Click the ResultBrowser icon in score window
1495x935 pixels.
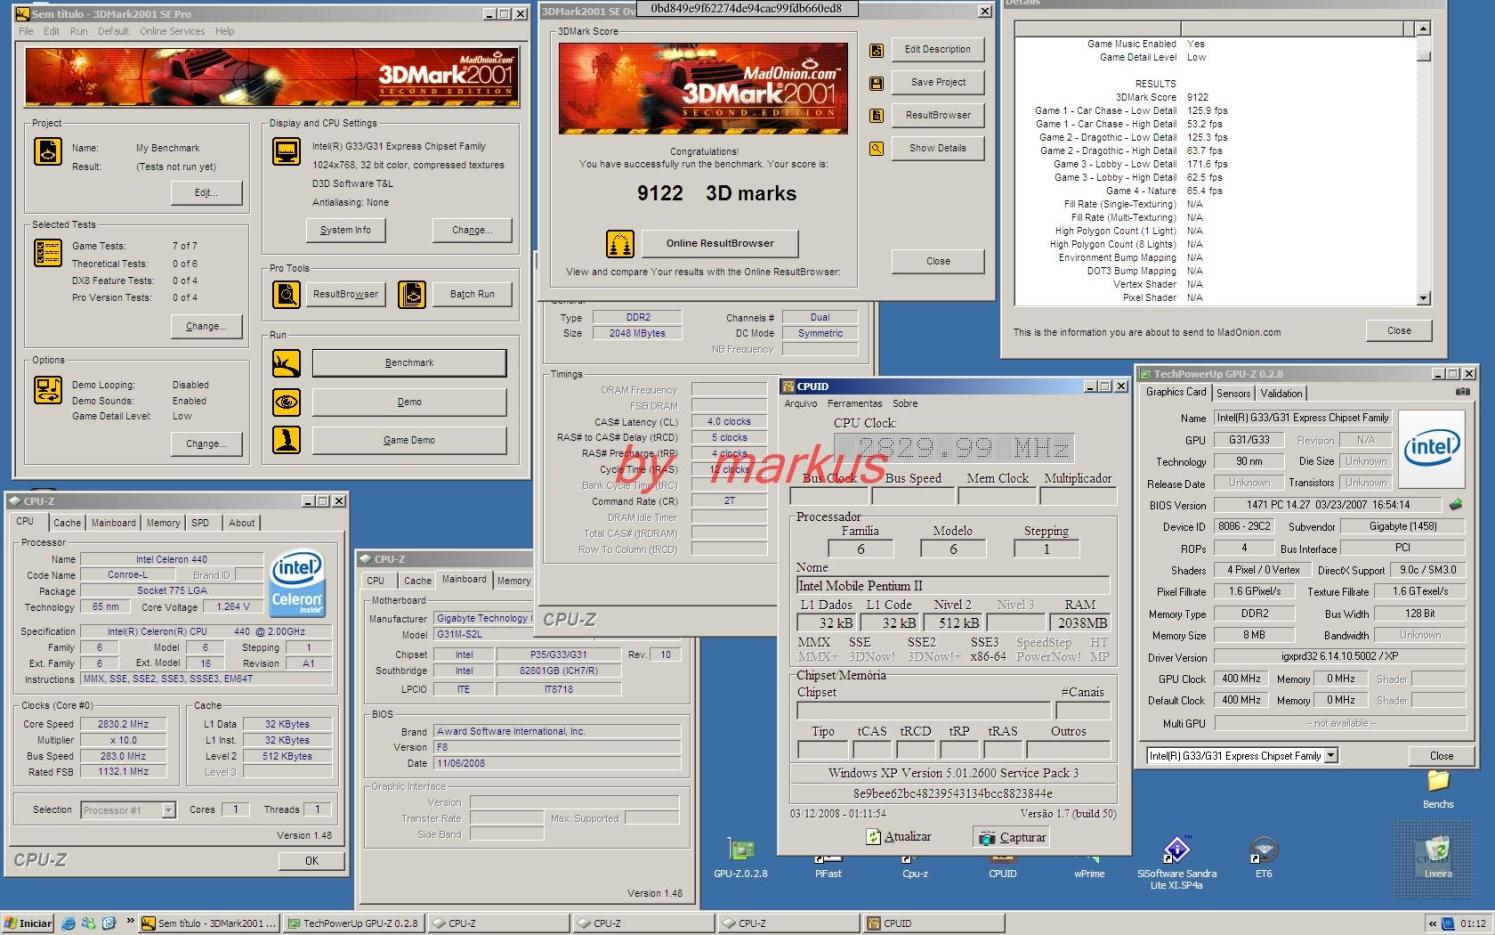(876, 116)
